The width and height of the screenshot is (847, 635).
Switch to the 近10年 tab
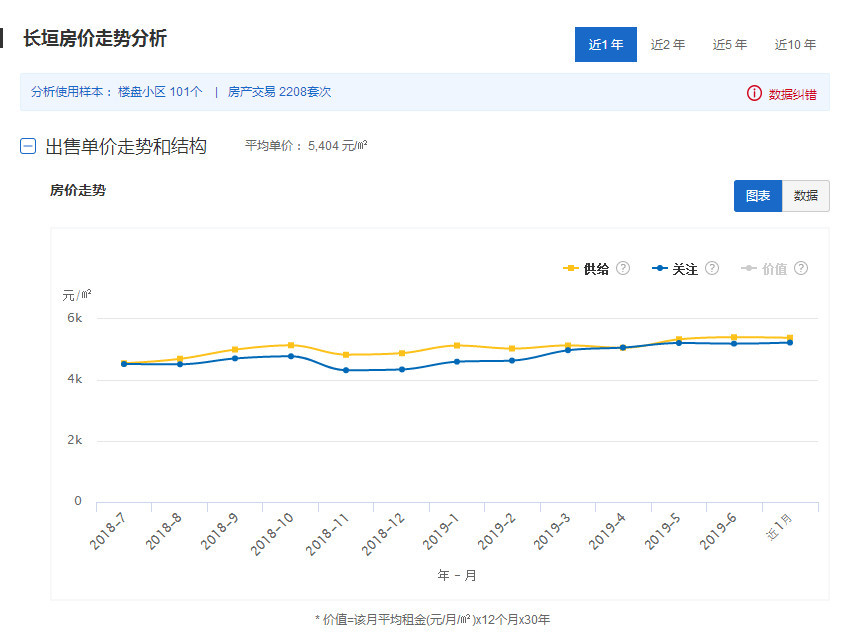click(x=795, y=44)
